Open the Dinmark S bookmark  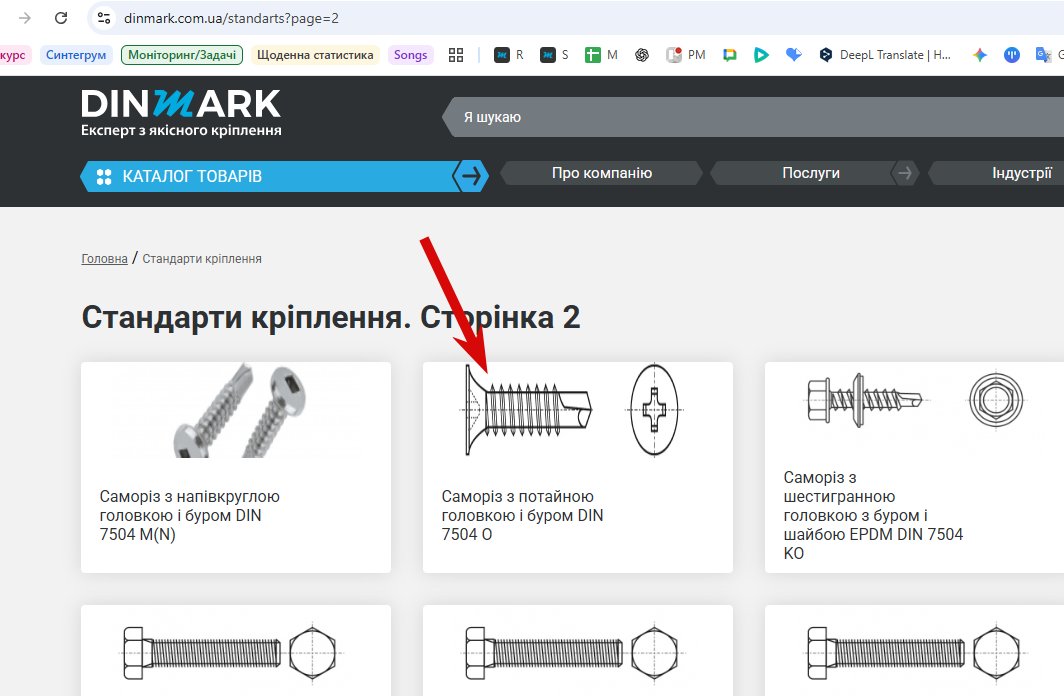(x=554, y=55)
